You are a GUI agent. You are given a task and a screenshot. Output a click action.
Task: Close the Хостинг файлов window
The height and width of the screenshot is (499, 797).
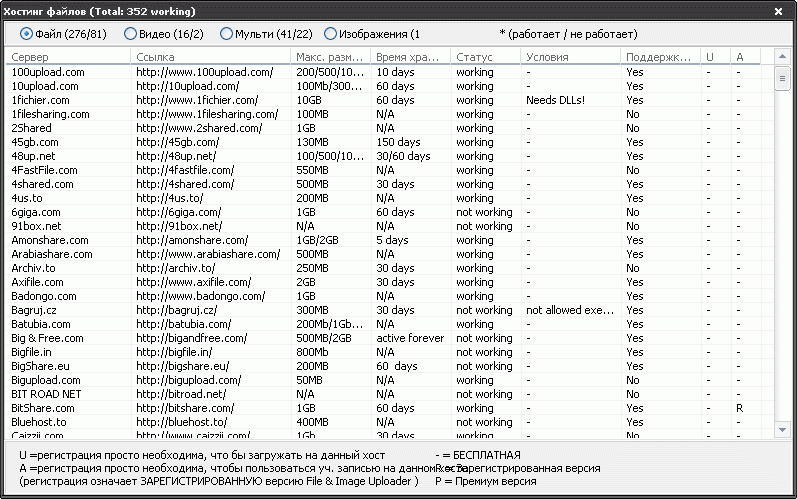[778, 11]
